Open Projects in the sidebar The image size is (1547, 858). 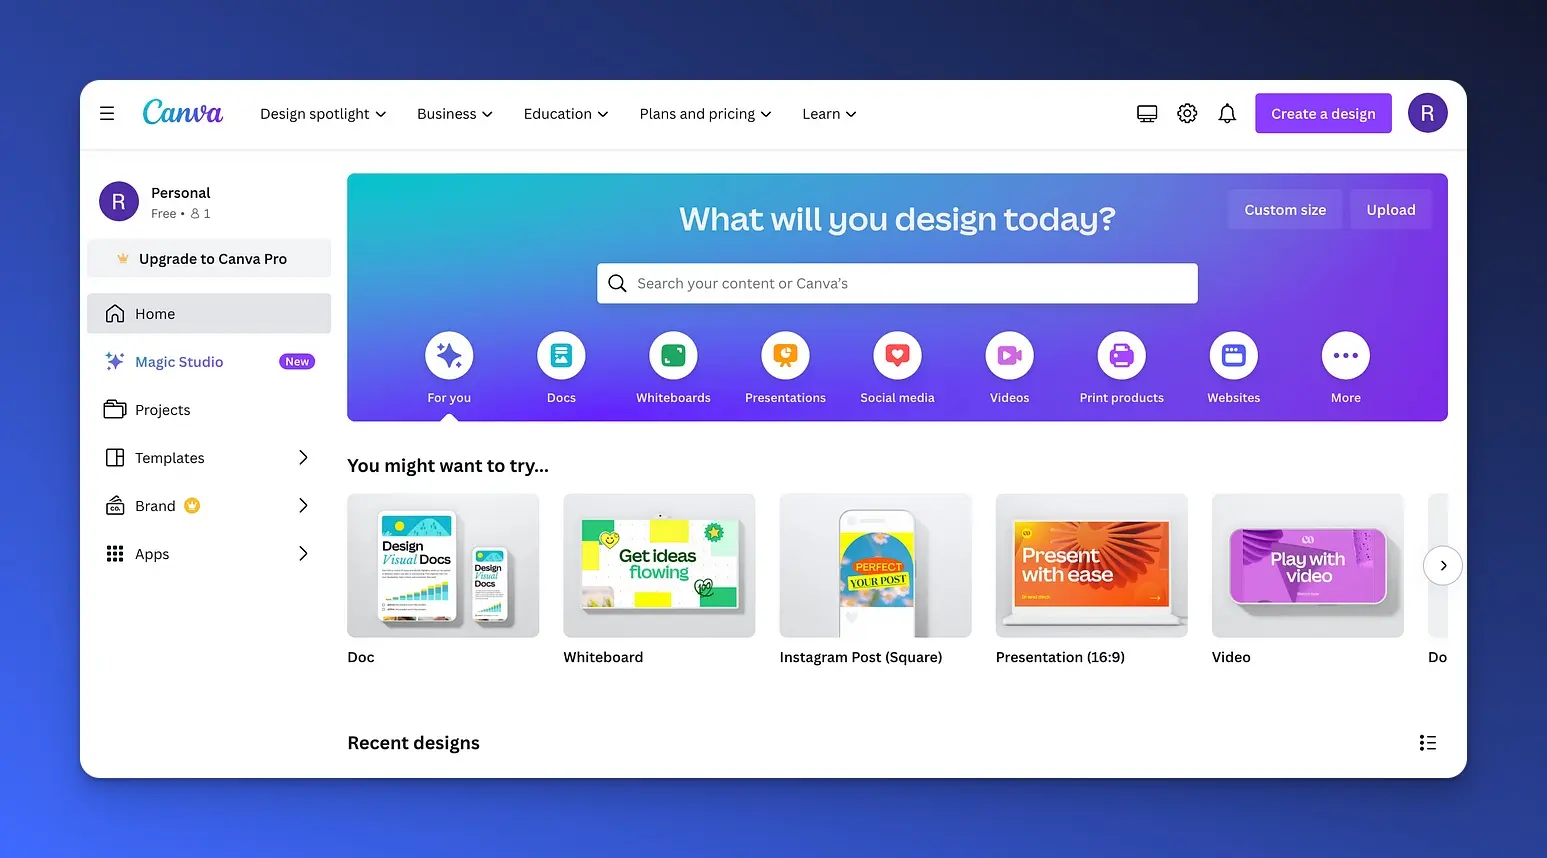point(209,410)
